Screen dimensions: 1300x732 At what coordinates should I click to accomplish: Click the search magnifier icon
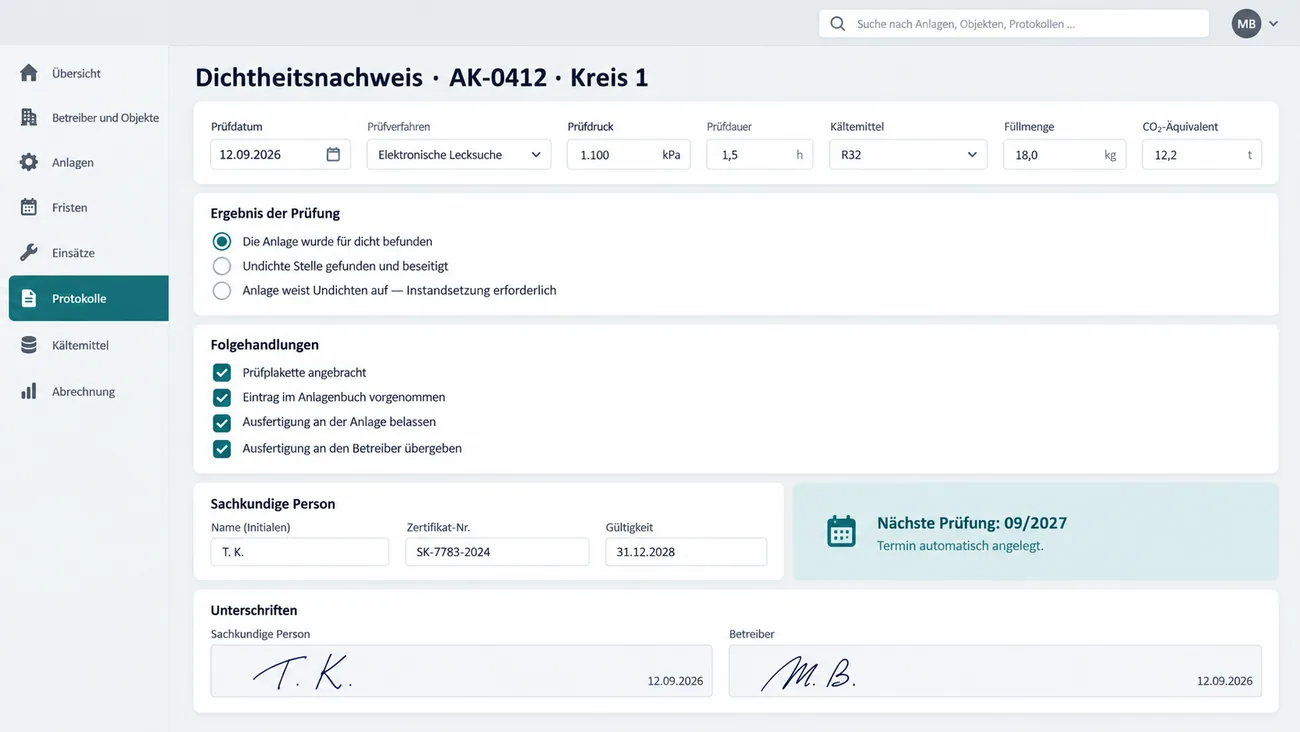click(x=838, y=24)
